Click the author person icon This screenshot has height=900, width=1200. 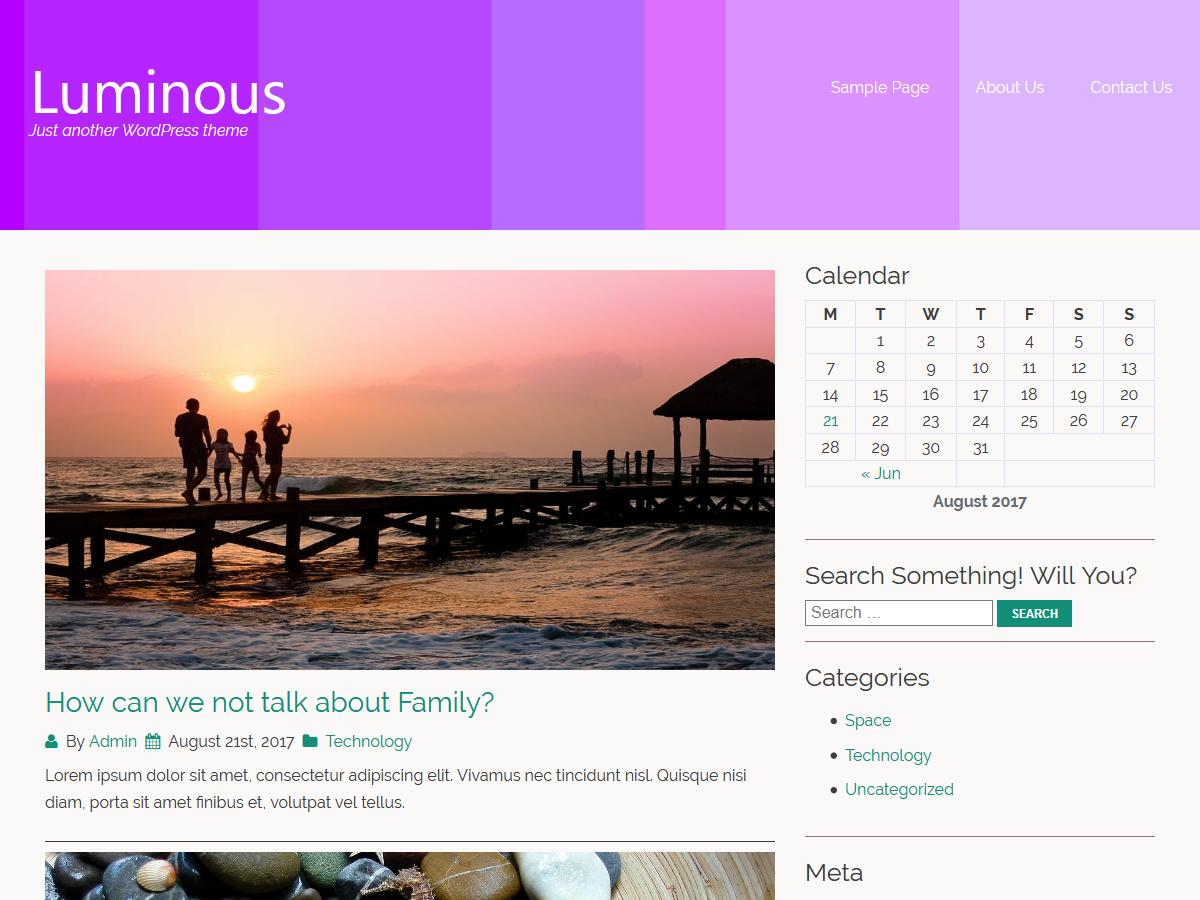tap(51, 741)
